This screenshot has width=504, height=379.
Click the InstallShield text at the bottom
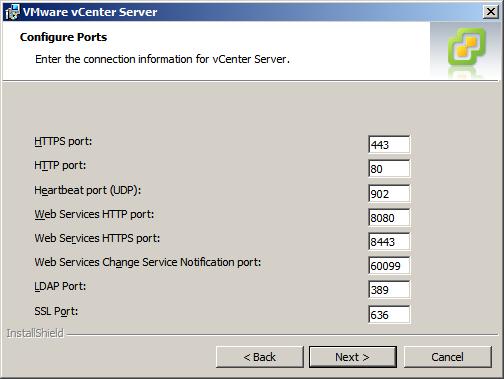35,333
